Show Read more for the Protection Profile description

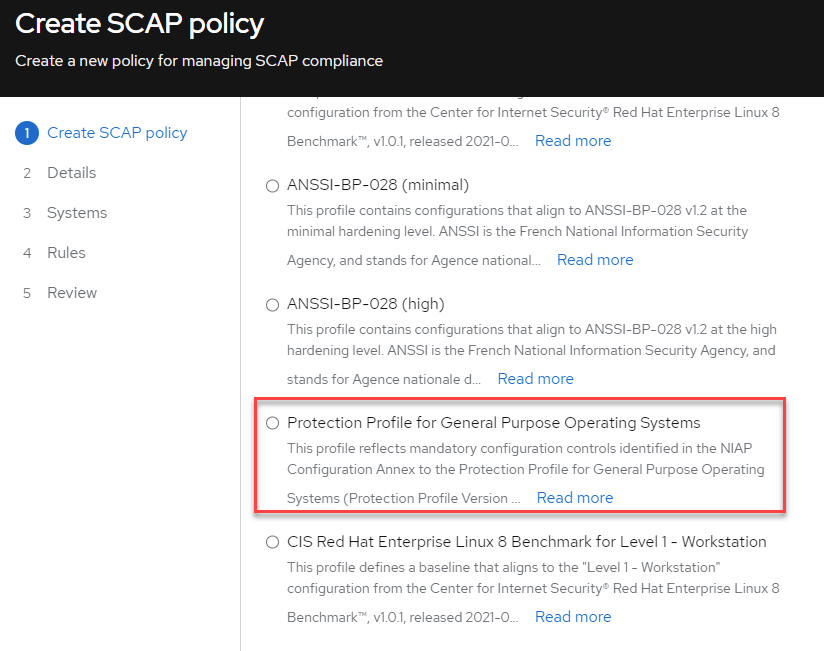click(x=575, y=498)
